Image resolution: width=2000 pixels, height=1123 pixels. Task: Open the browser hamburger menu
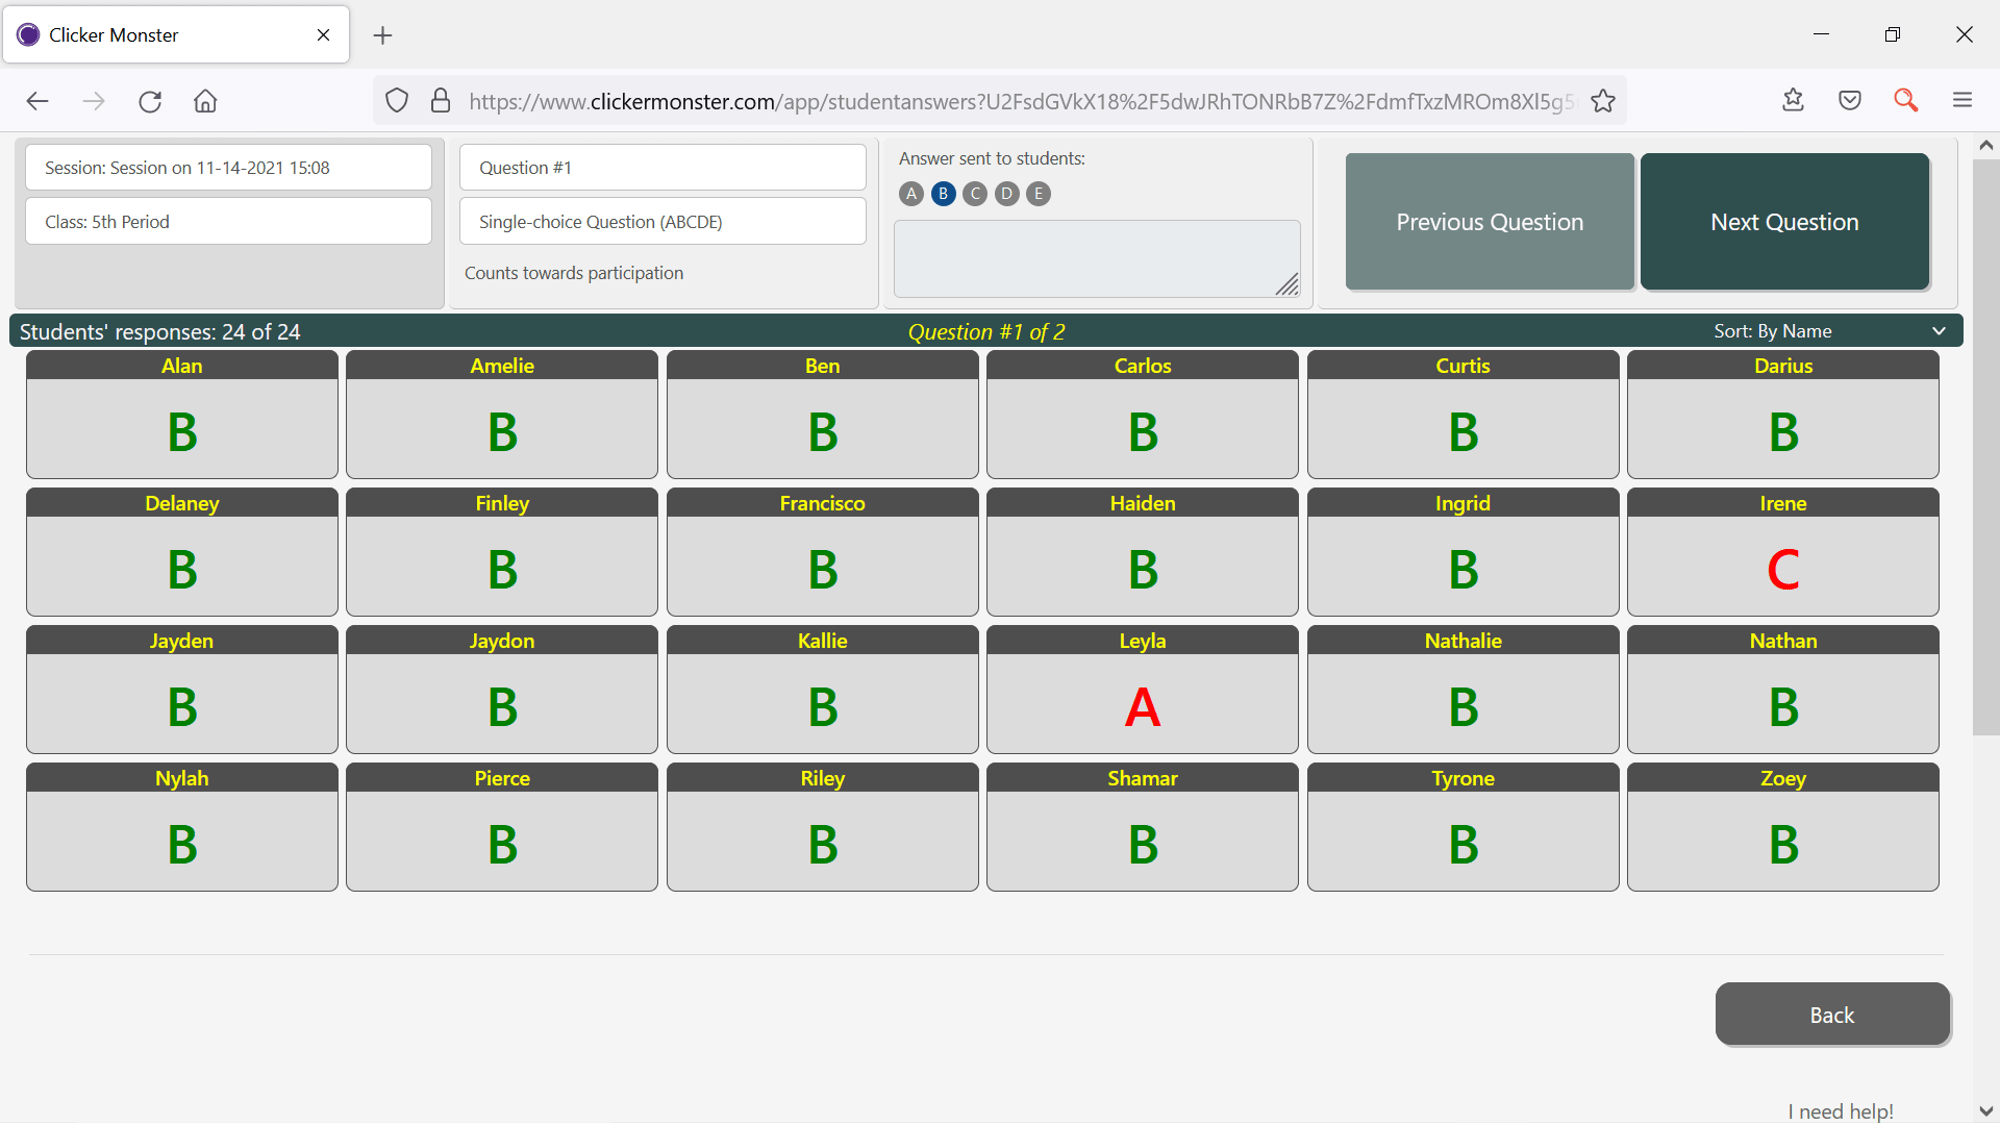(1962, 100)
